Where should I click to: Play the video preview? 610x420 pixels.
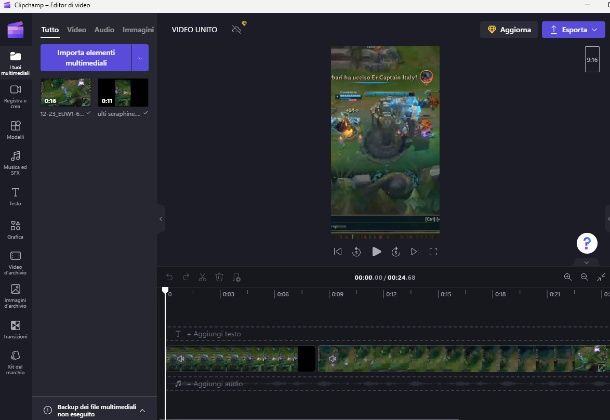coord(376,252)
